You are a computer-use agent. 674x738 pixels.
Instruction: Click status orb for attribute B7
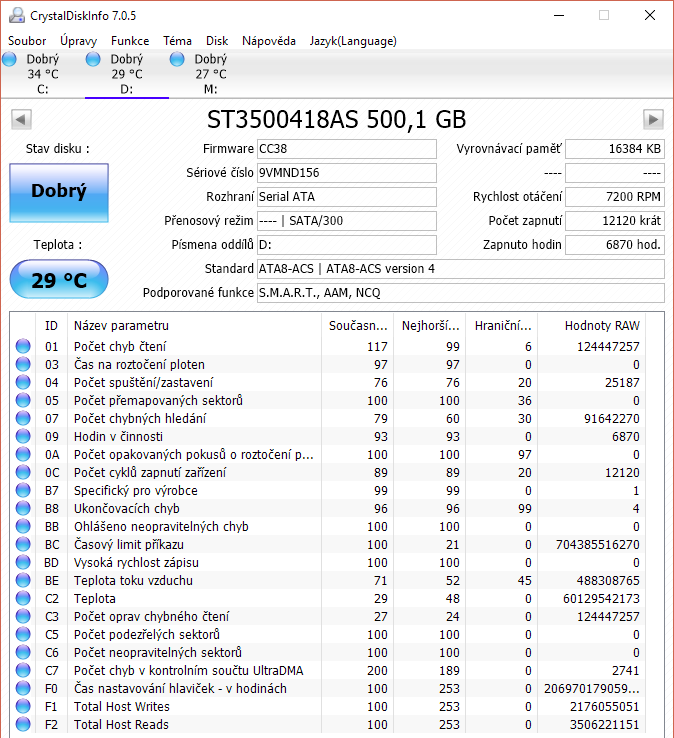pos(23,490)
